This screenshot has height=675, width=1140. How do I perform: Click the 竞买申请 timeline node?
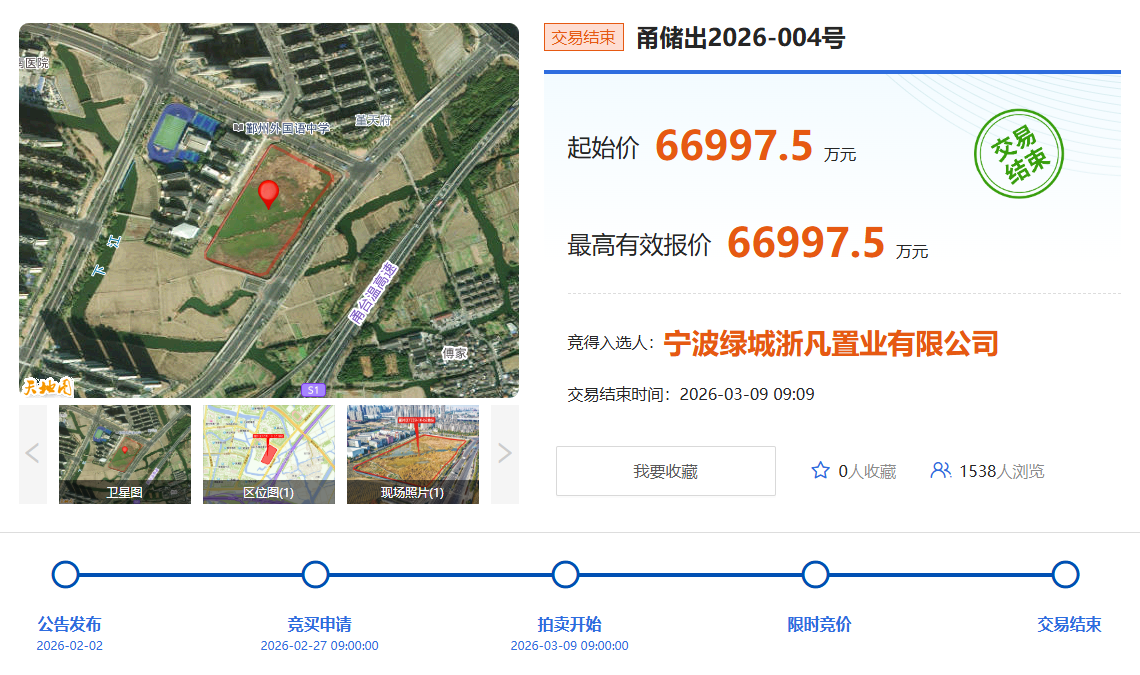[x=316, y=575]
